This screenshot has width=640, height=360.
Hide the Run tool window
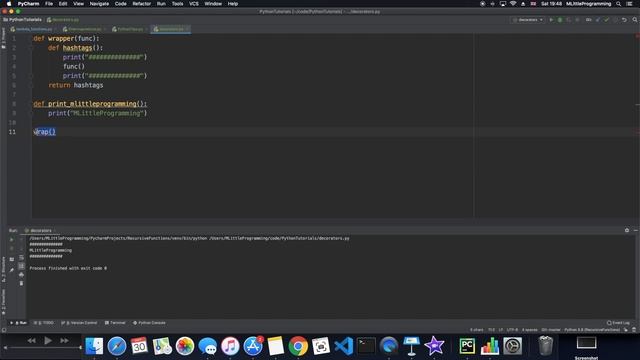636,230
